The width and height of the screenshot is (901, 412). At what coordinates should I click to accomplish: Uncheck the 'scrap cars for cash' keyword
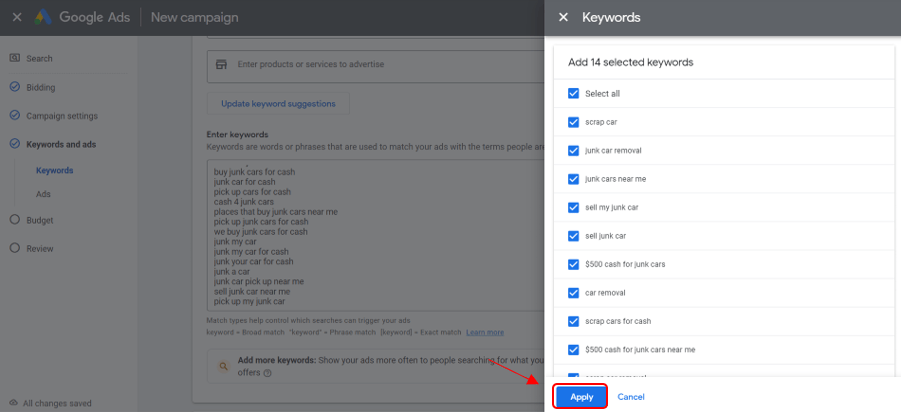tap(573, 321)
